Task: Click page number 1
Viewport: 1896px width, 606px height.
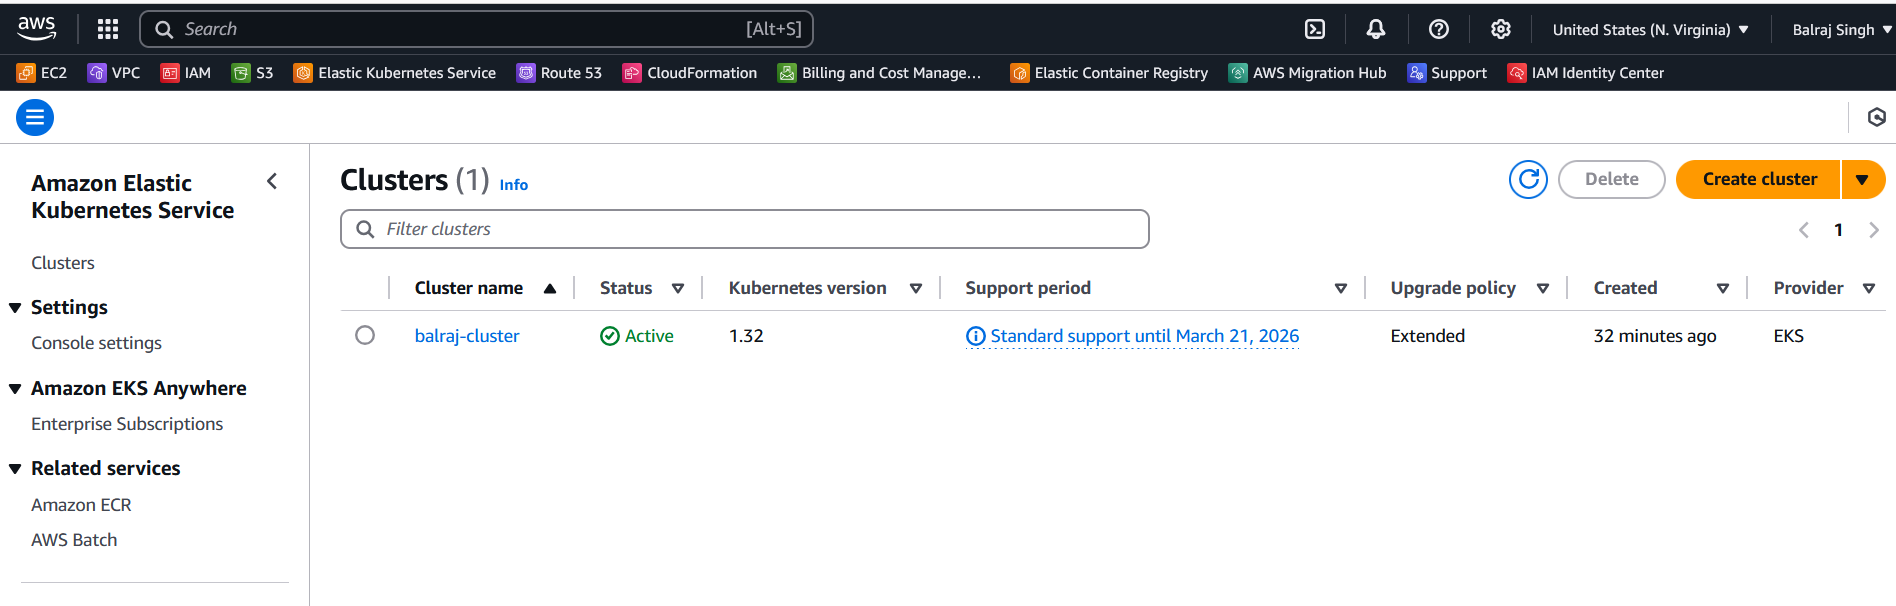Action: click(1838, 230)
